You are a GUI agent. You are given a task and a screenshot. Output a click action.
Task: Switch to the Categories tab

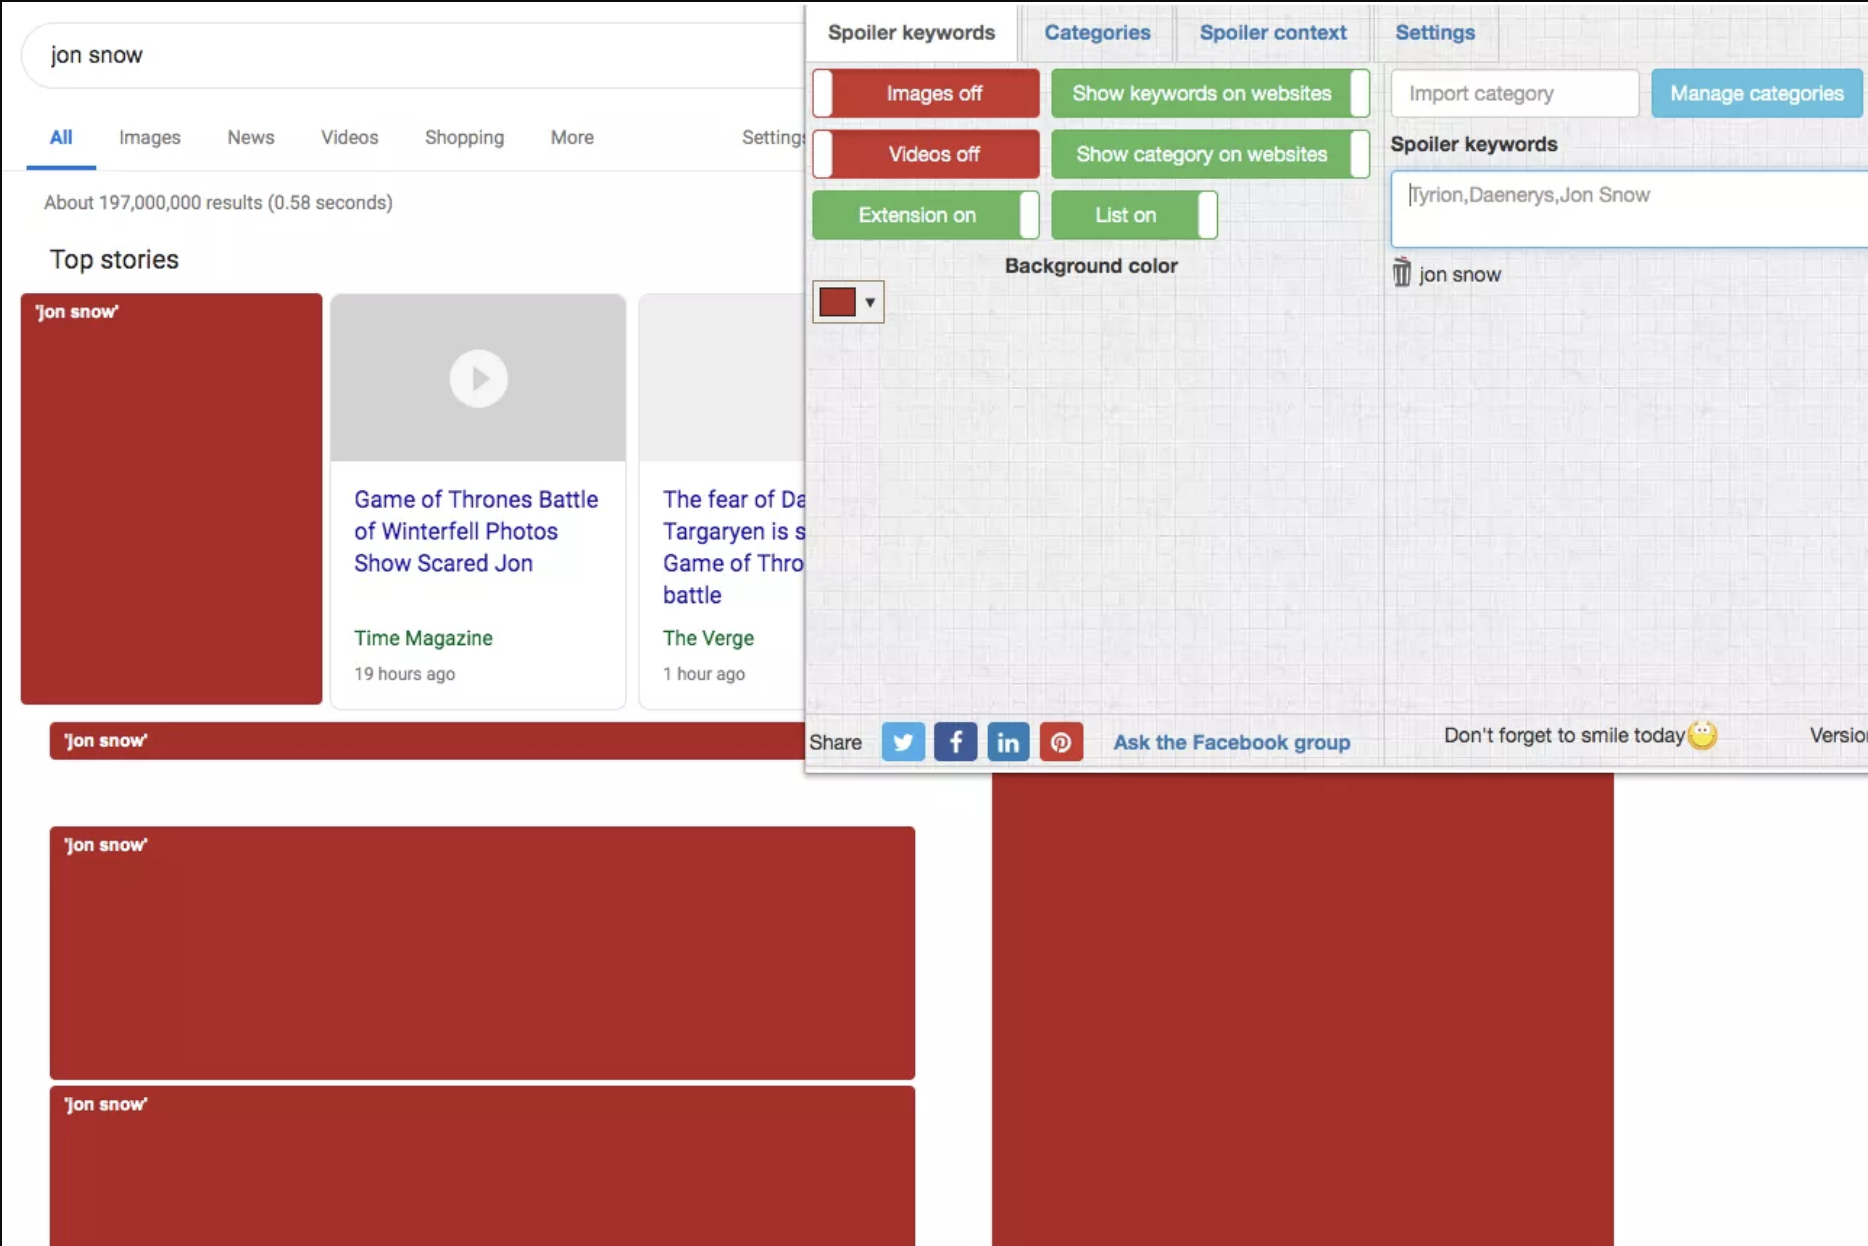click(x=1097, y=32)
